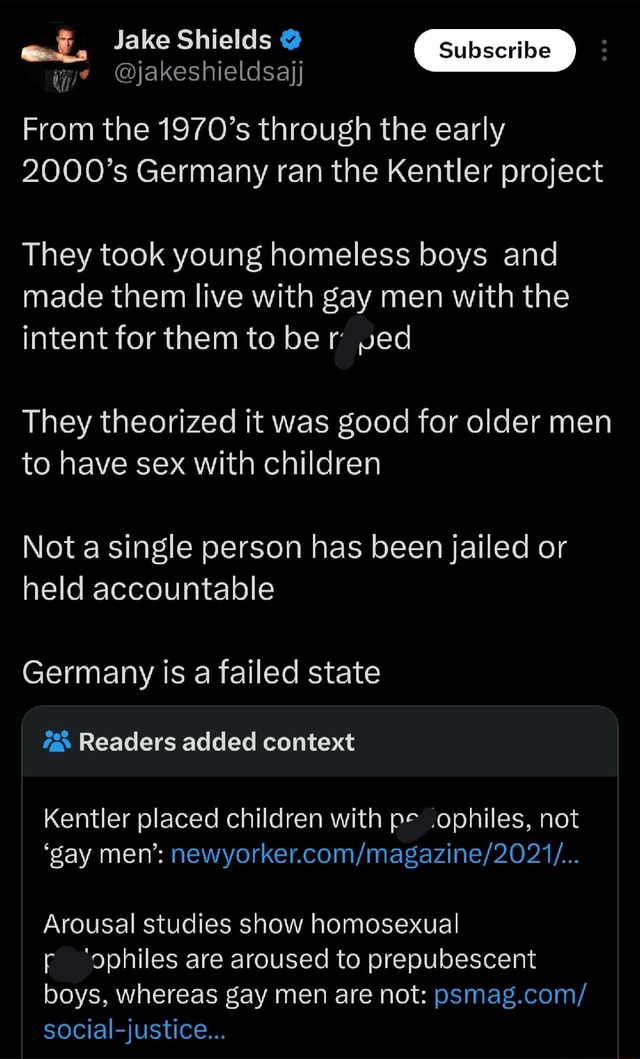Screen dimensions: 640x1059
Task: Open the Jake Shields display name
Action: pos(193,40)
